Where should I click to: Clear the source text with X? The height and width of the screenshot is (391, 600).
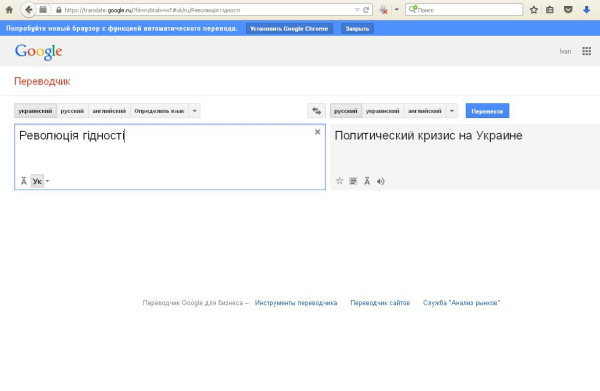point(317,132)
